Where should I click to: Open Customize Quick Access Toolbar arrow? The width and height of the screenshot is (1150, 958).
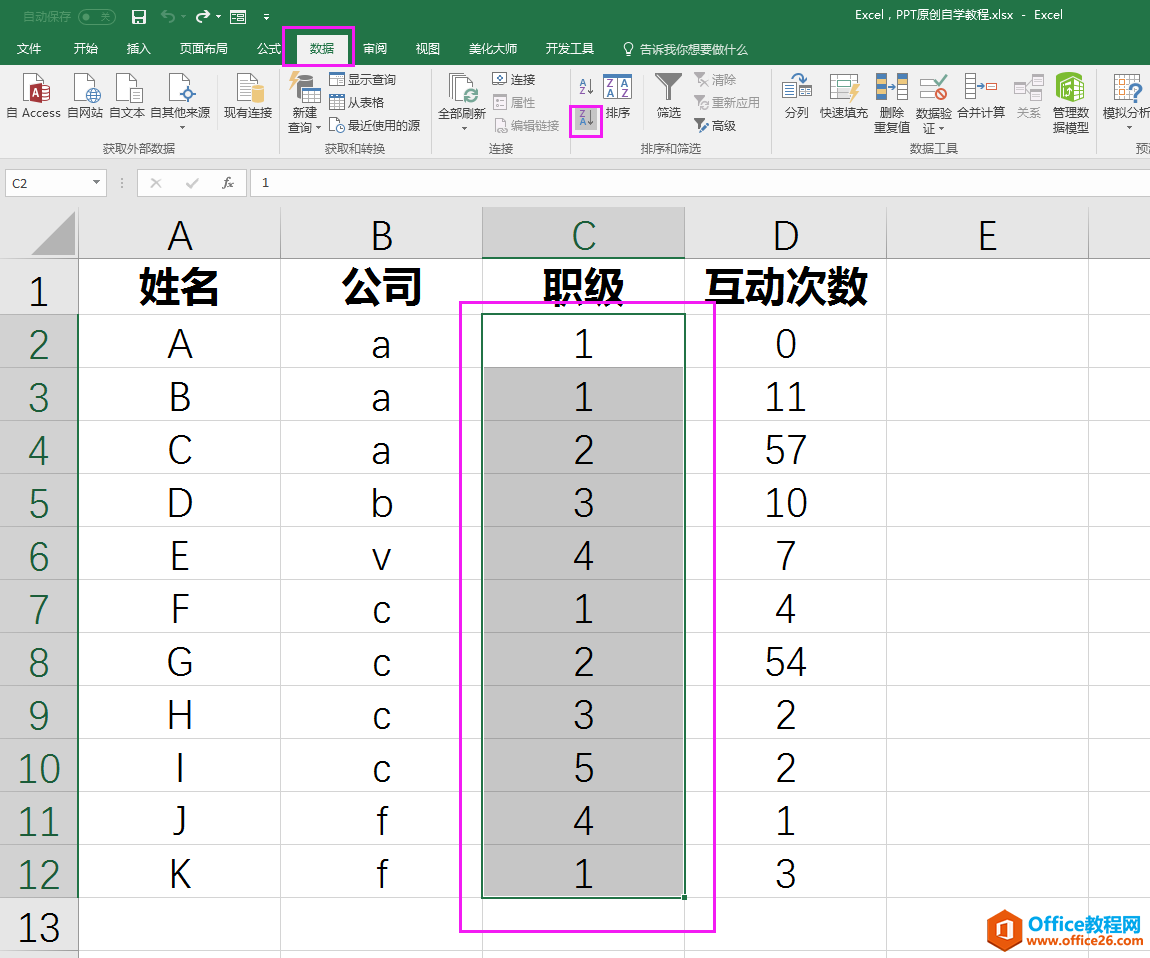(x=266, y=17)
